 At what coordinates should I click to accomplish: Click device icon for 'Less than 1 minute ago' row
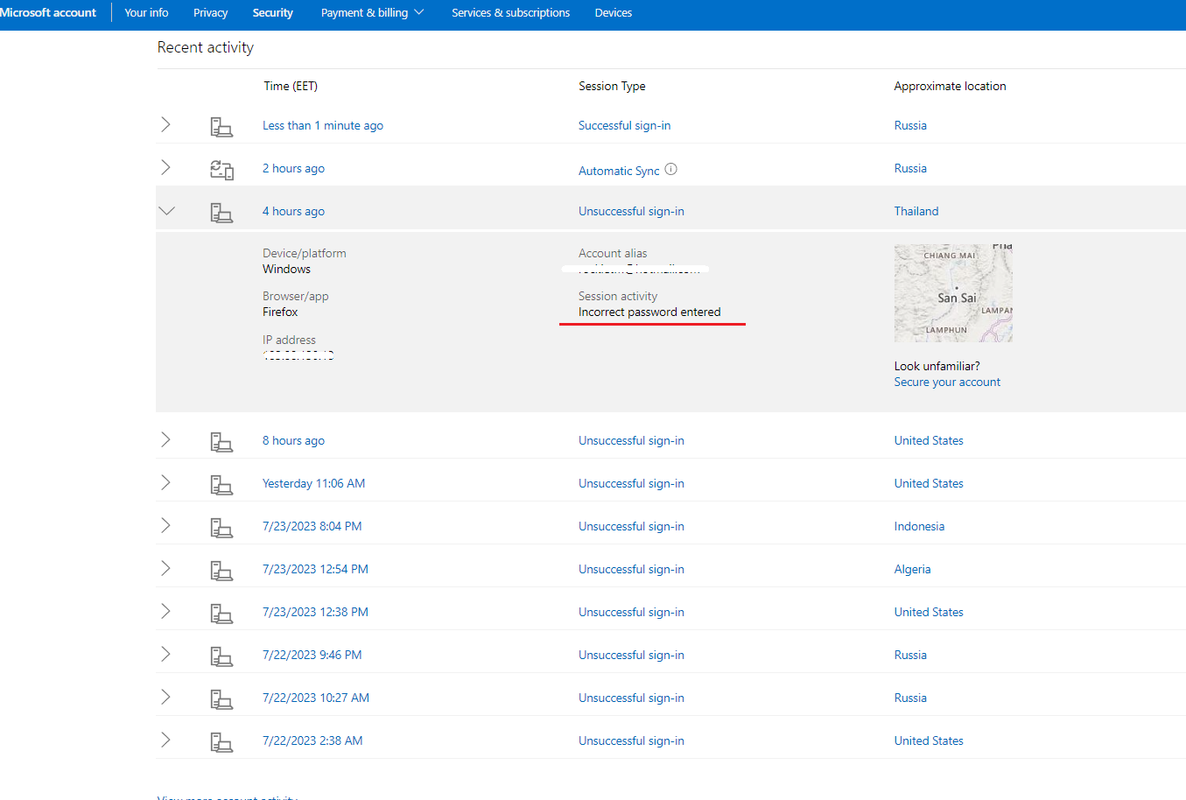click(221, 126)
